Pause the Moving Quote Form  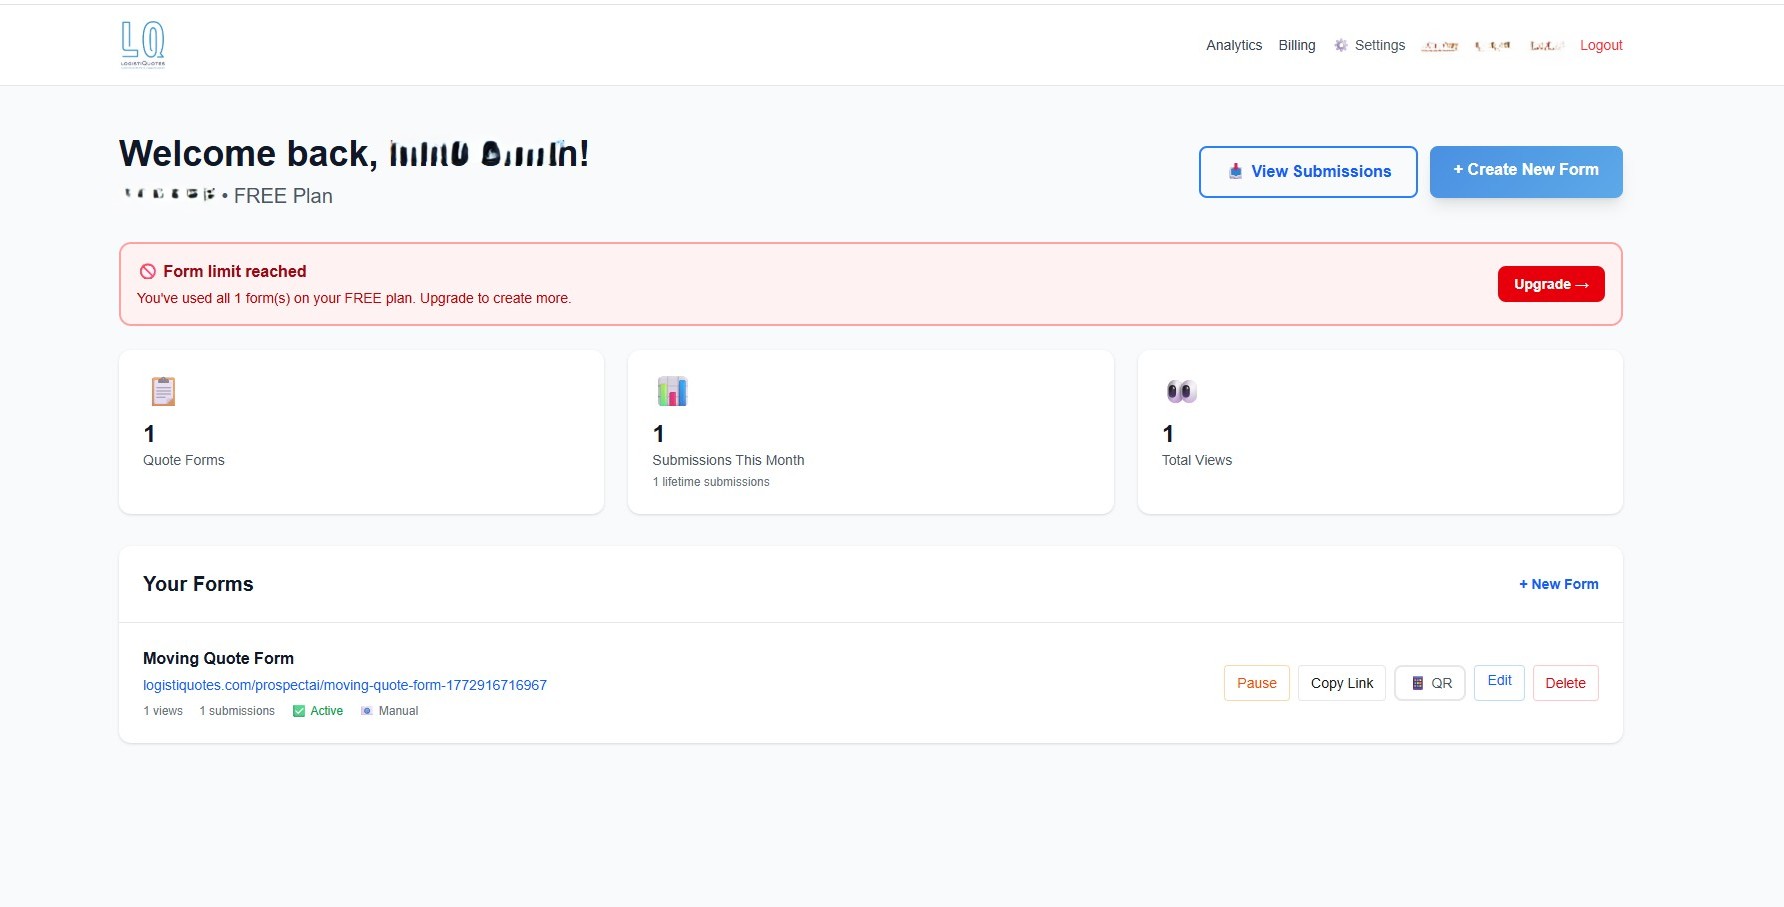pos(1256,683)
